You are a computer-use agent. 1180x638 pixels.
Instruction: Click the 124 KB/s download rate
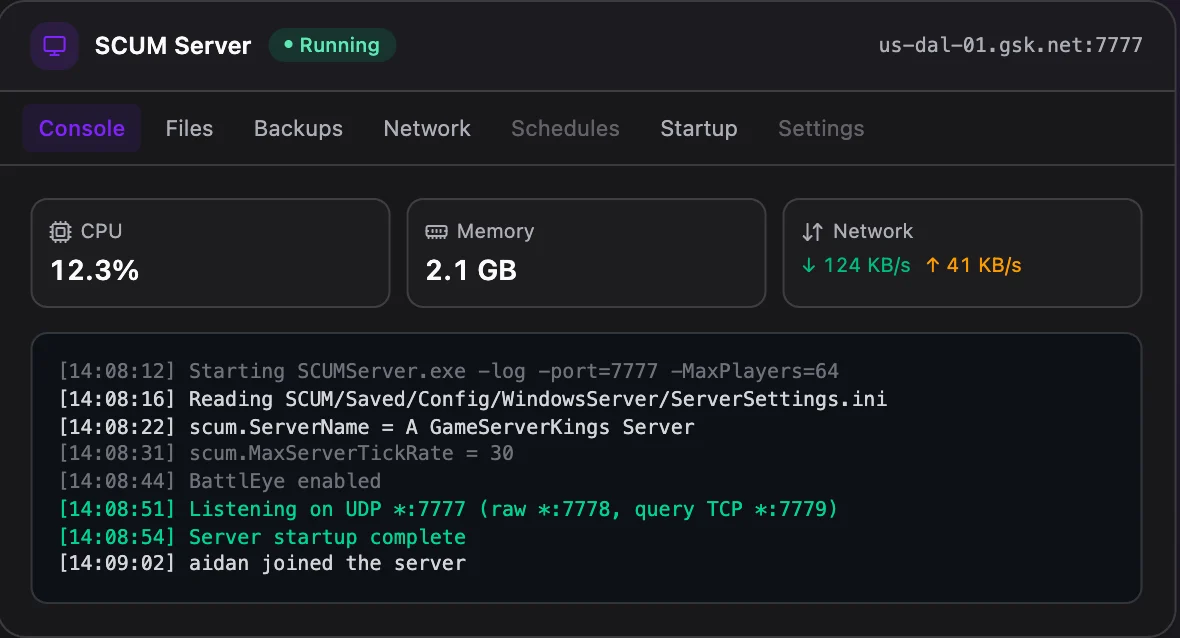[x=867, y=265]
